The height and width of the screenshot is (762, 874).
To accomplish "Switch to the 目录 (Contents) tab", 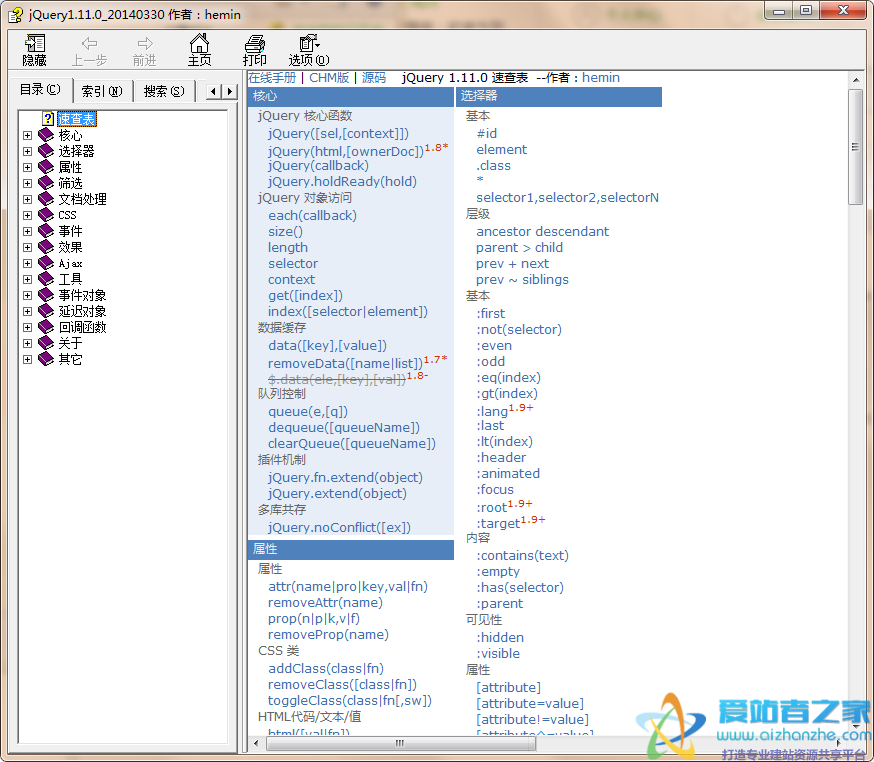I will [41, 90].
